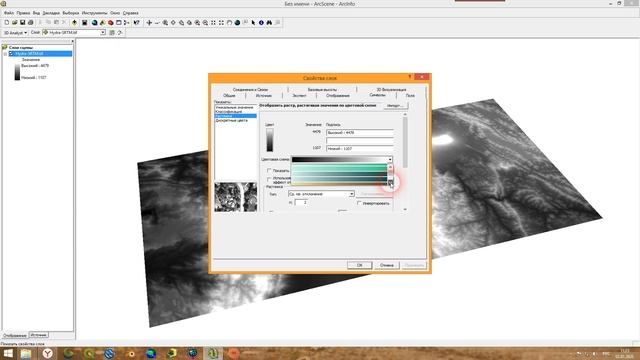The image size is (640, 360).
Task: Select the Zoom to Target tool
Action: 181,22
